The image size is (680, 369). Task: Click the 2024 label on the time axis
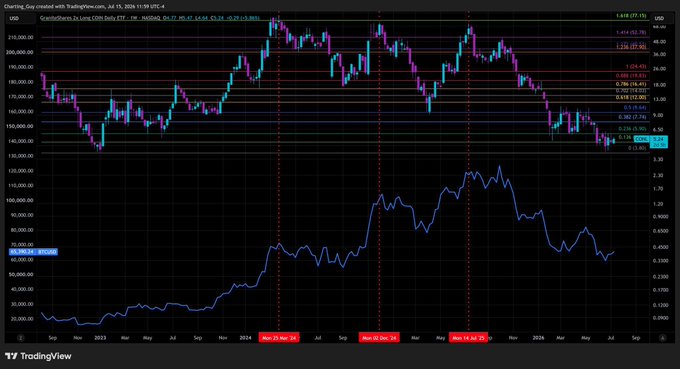245,338
